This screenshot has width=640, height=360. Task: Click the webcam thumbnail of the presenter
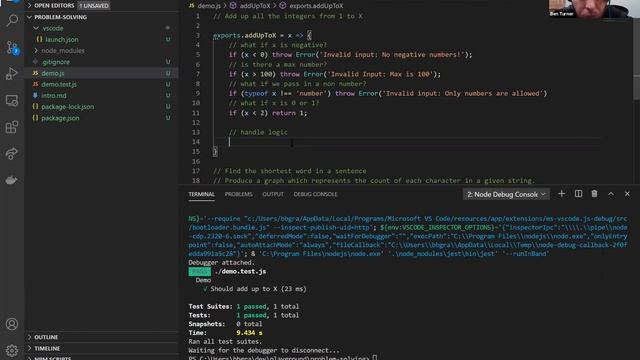[589, 9]
